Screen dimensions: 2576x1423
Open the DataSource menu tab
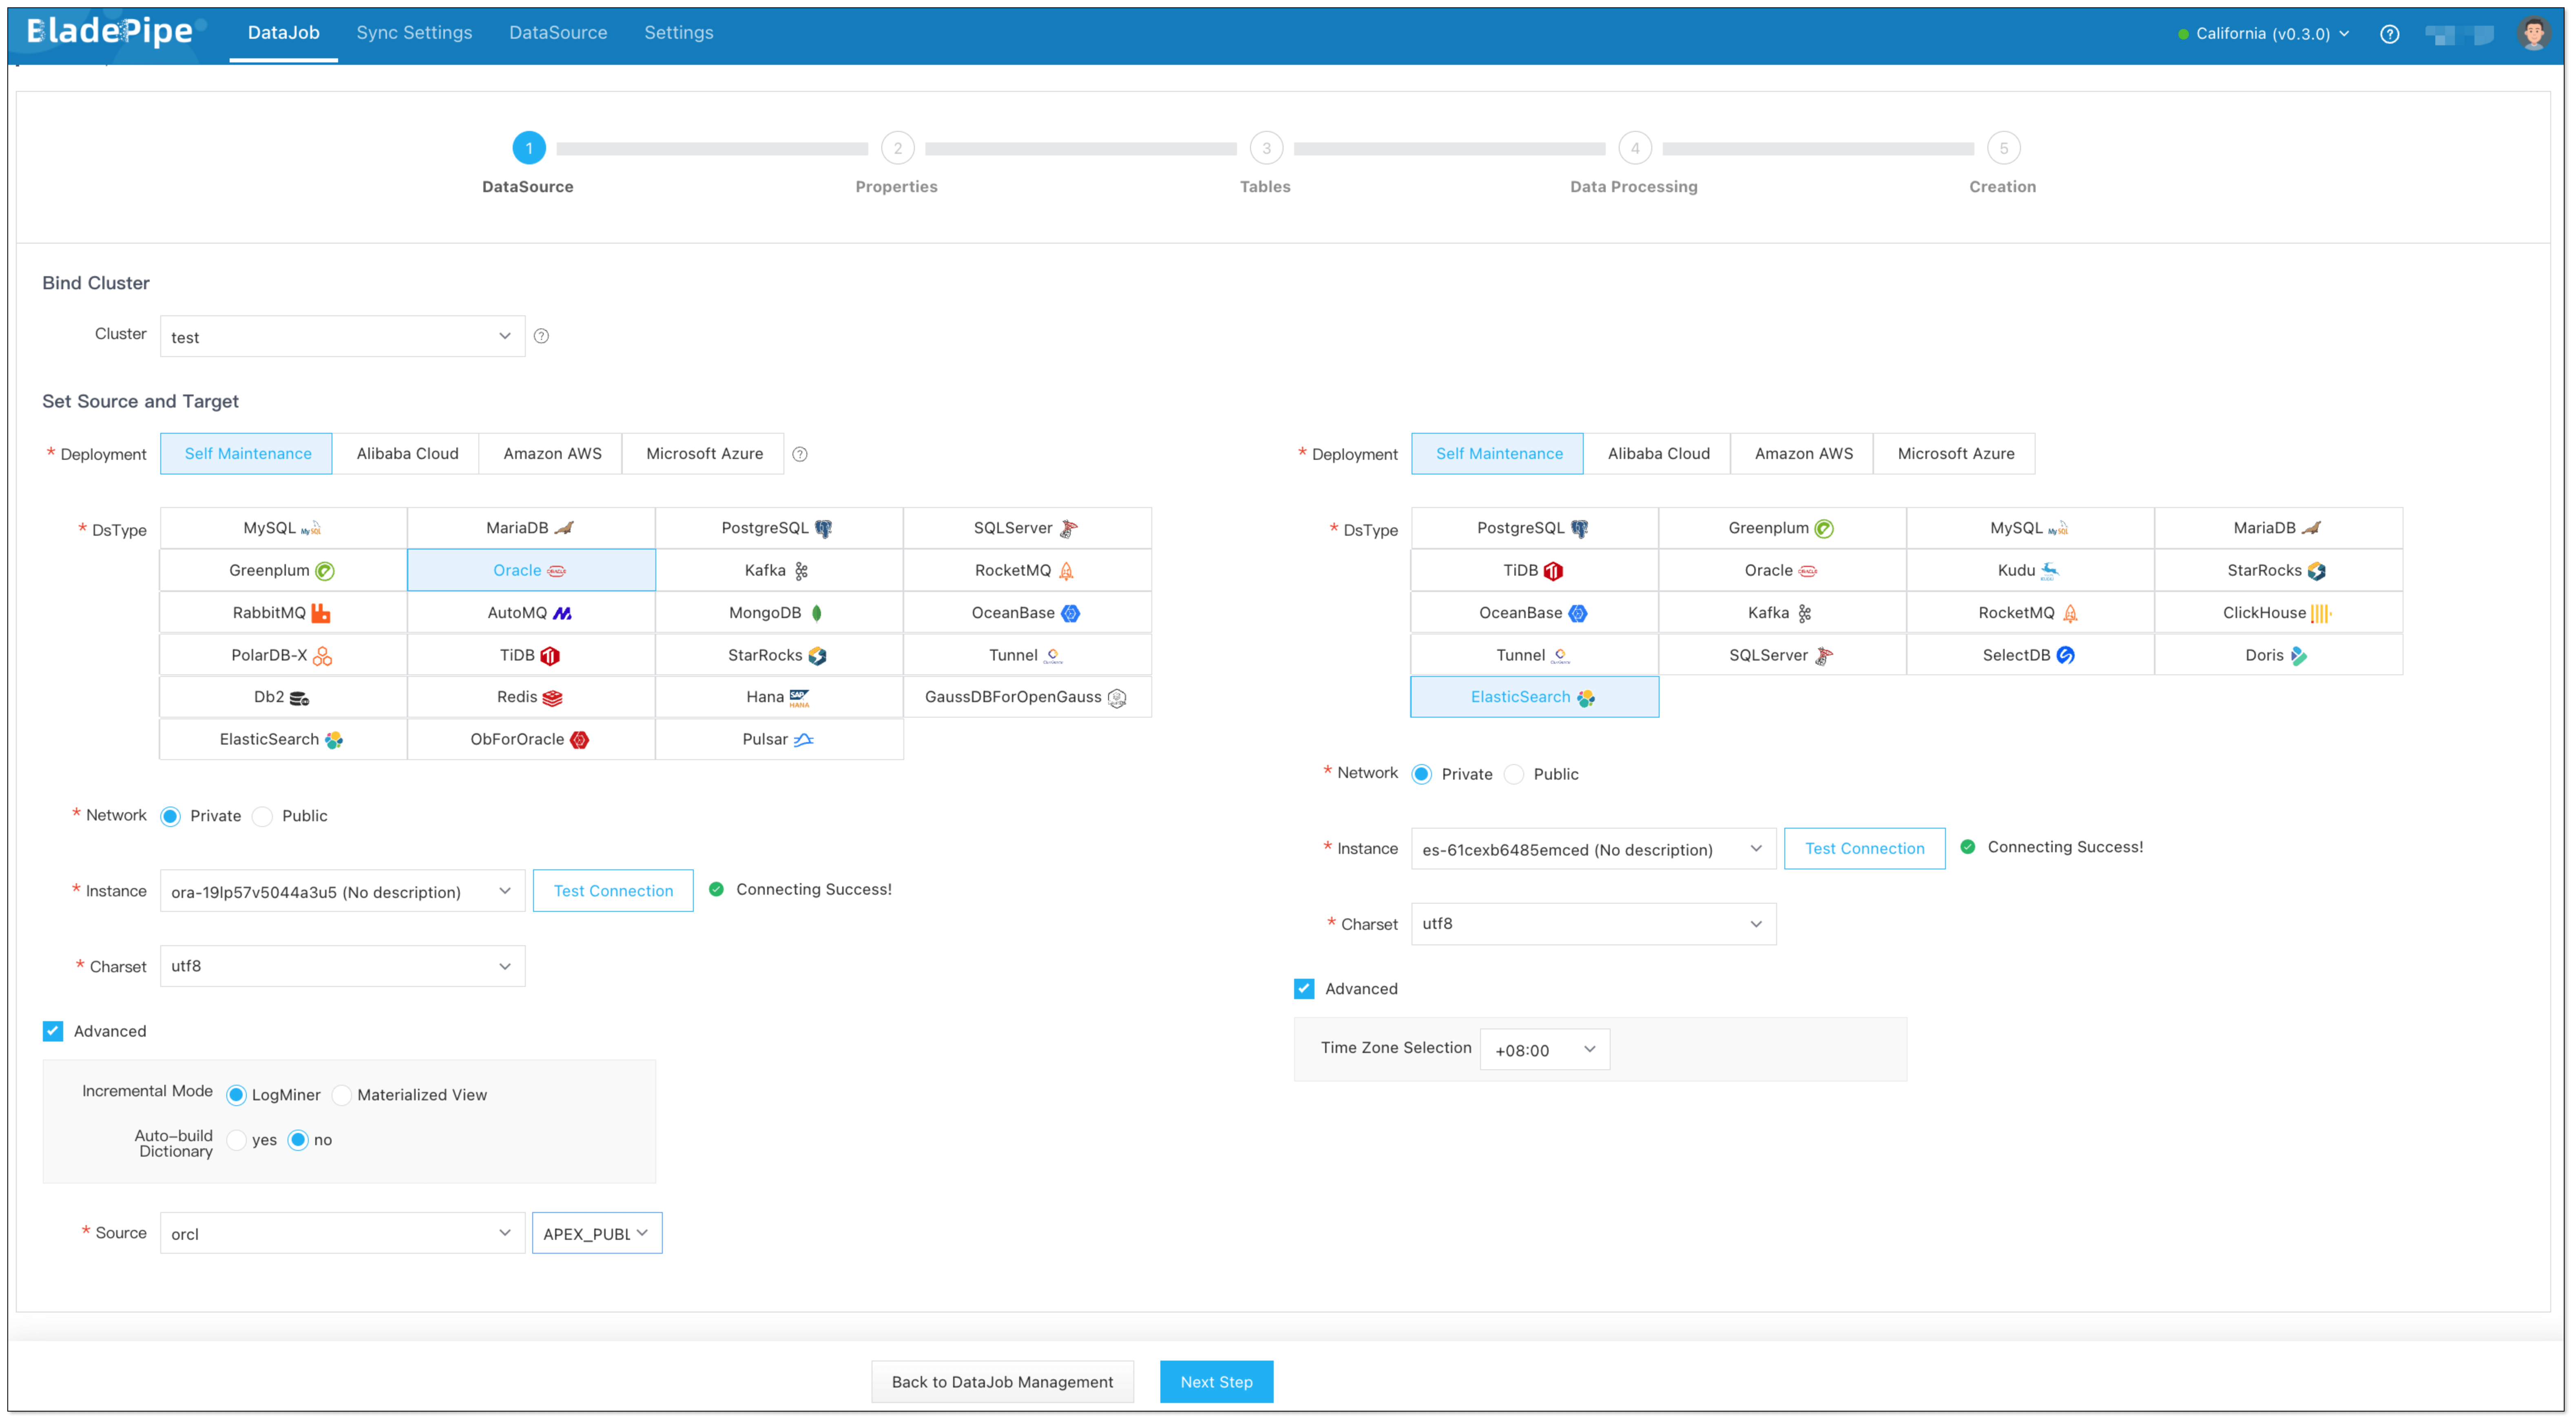558,33
